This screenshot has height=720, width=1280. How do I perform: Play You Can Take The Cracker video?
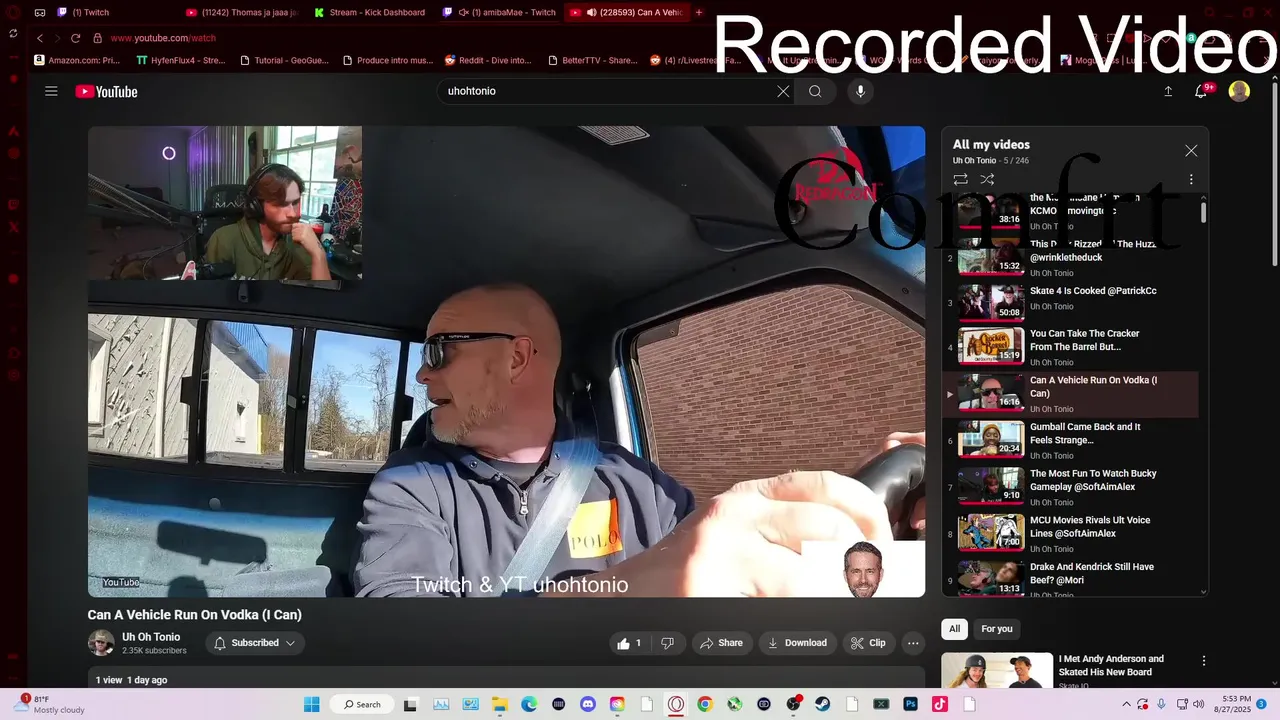coord(1070,347)
